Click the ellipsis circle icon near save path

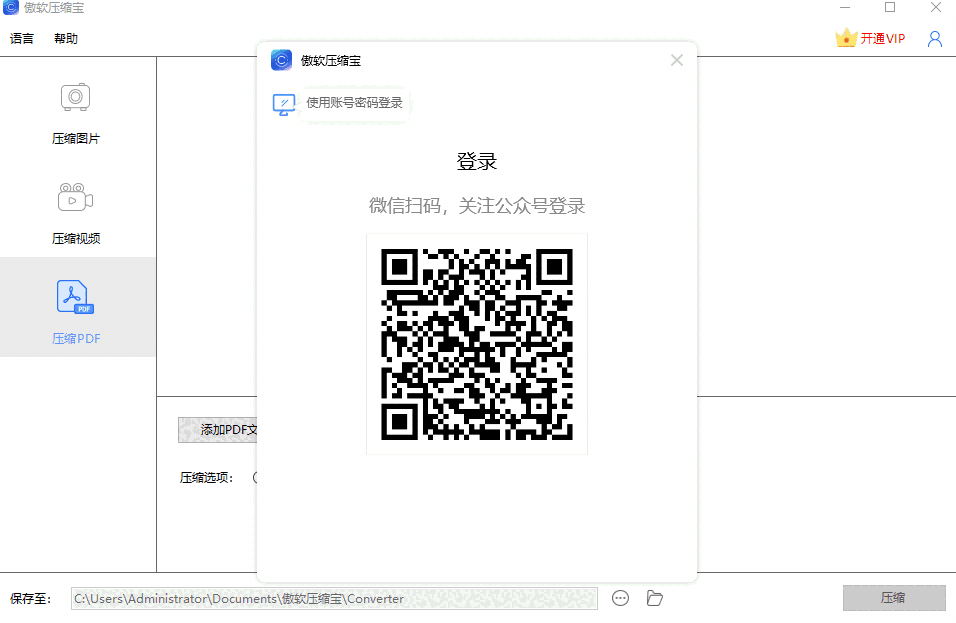pyautogui.click(x=620, y=598)
